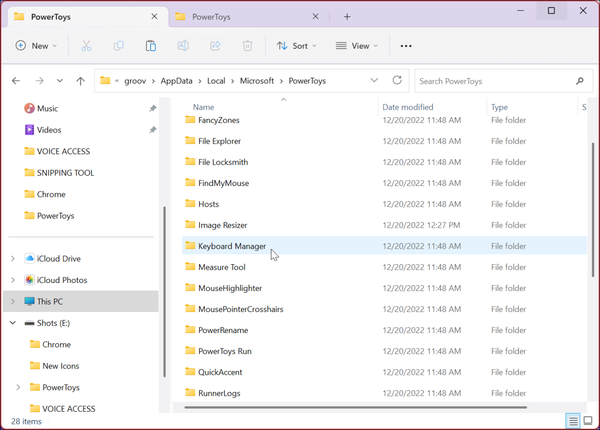Screen dimensions: 600x430
Task: Click the Cut scissors icon
Action: (86, 46)
